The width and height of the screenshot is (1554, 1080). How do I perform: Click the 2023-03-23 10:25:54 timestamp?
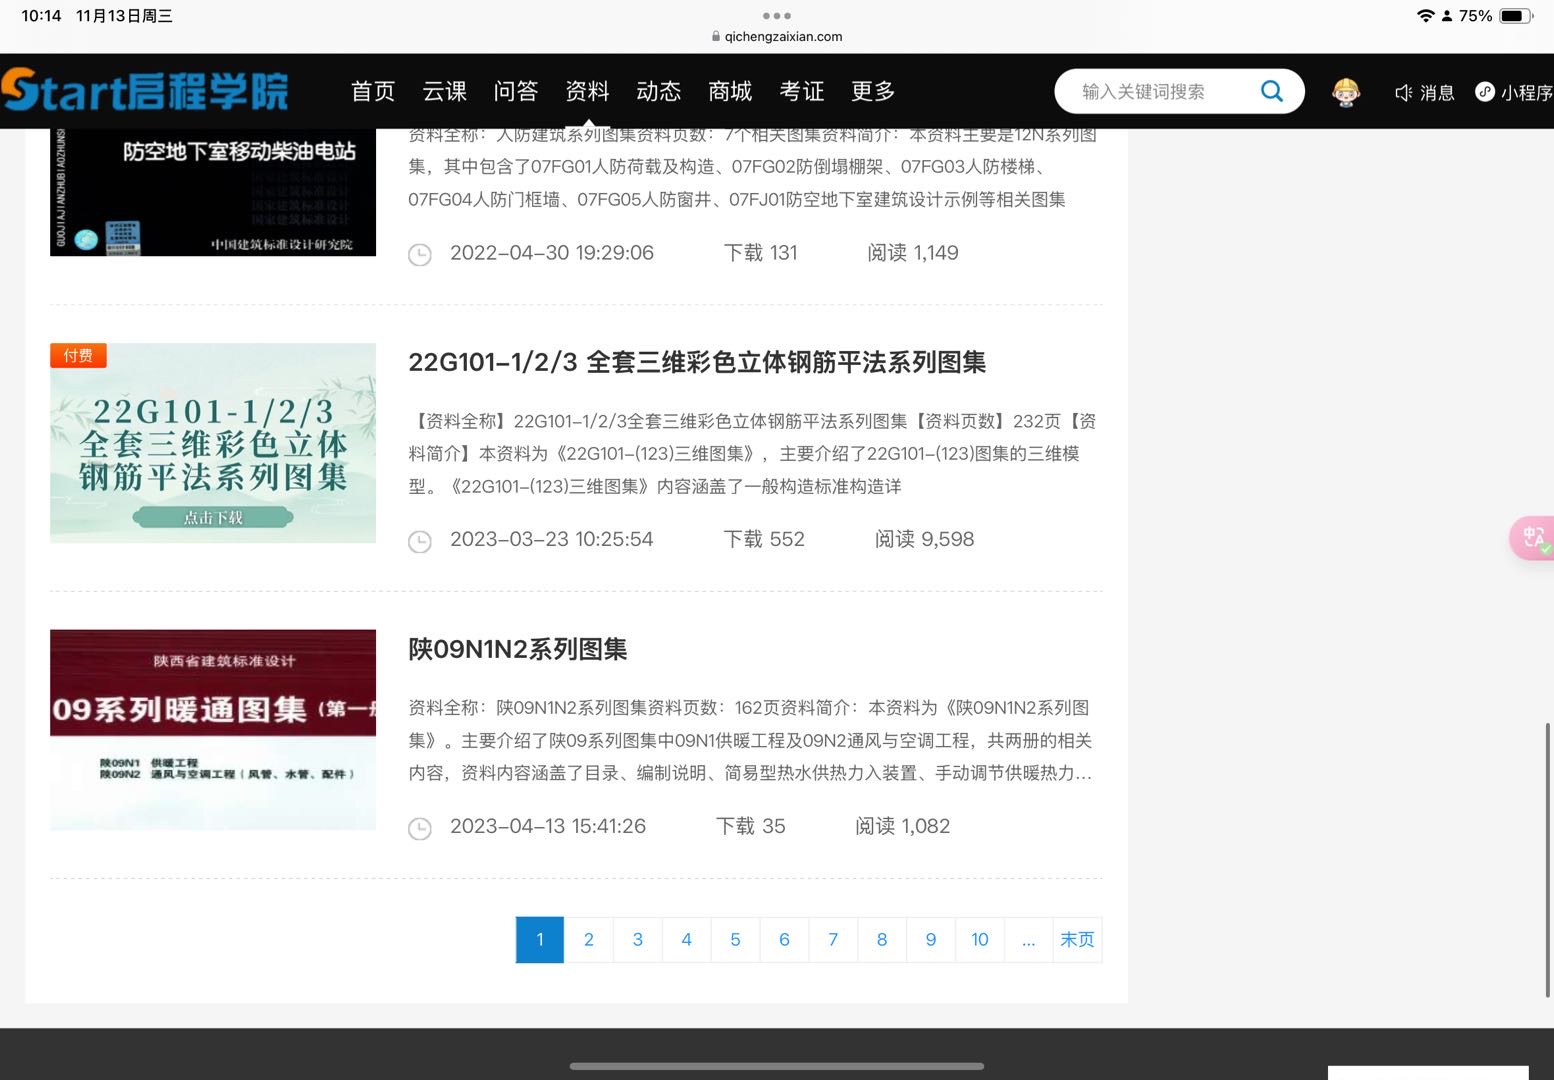(551, 539)
